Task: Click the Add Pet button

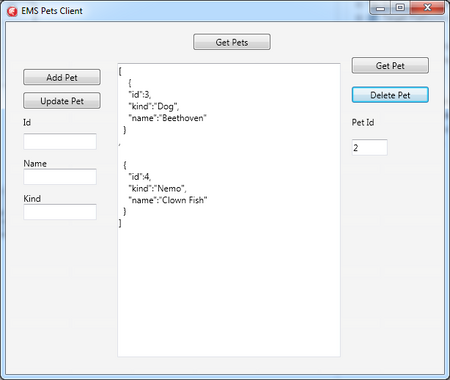Action: [62, 77]
